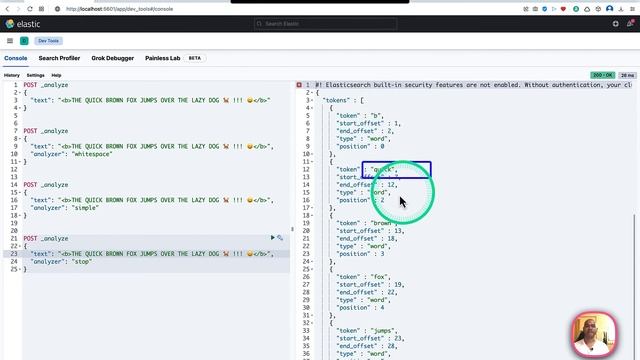Switch to the Search Profiler tab
This screenshot has width=640, height=360.
[x=59, y=58]
